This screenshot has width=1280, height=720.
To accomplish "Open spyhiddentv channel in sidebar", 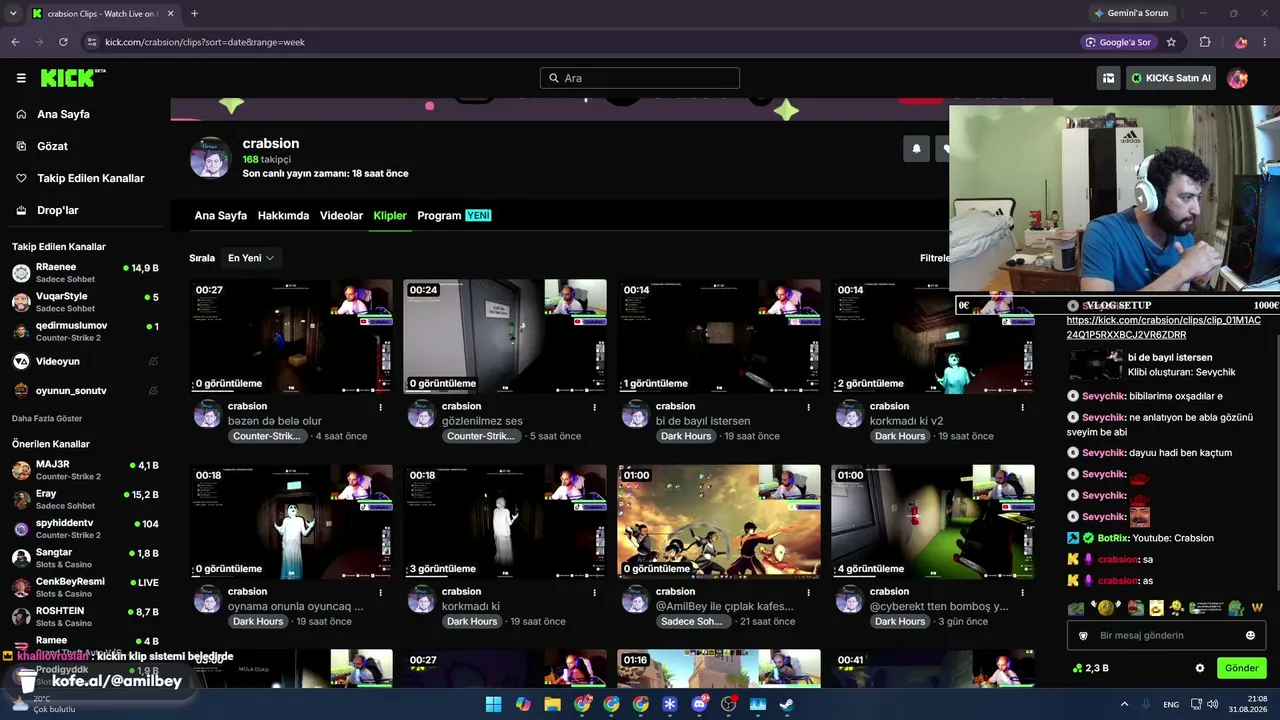I will coord(85,529).
